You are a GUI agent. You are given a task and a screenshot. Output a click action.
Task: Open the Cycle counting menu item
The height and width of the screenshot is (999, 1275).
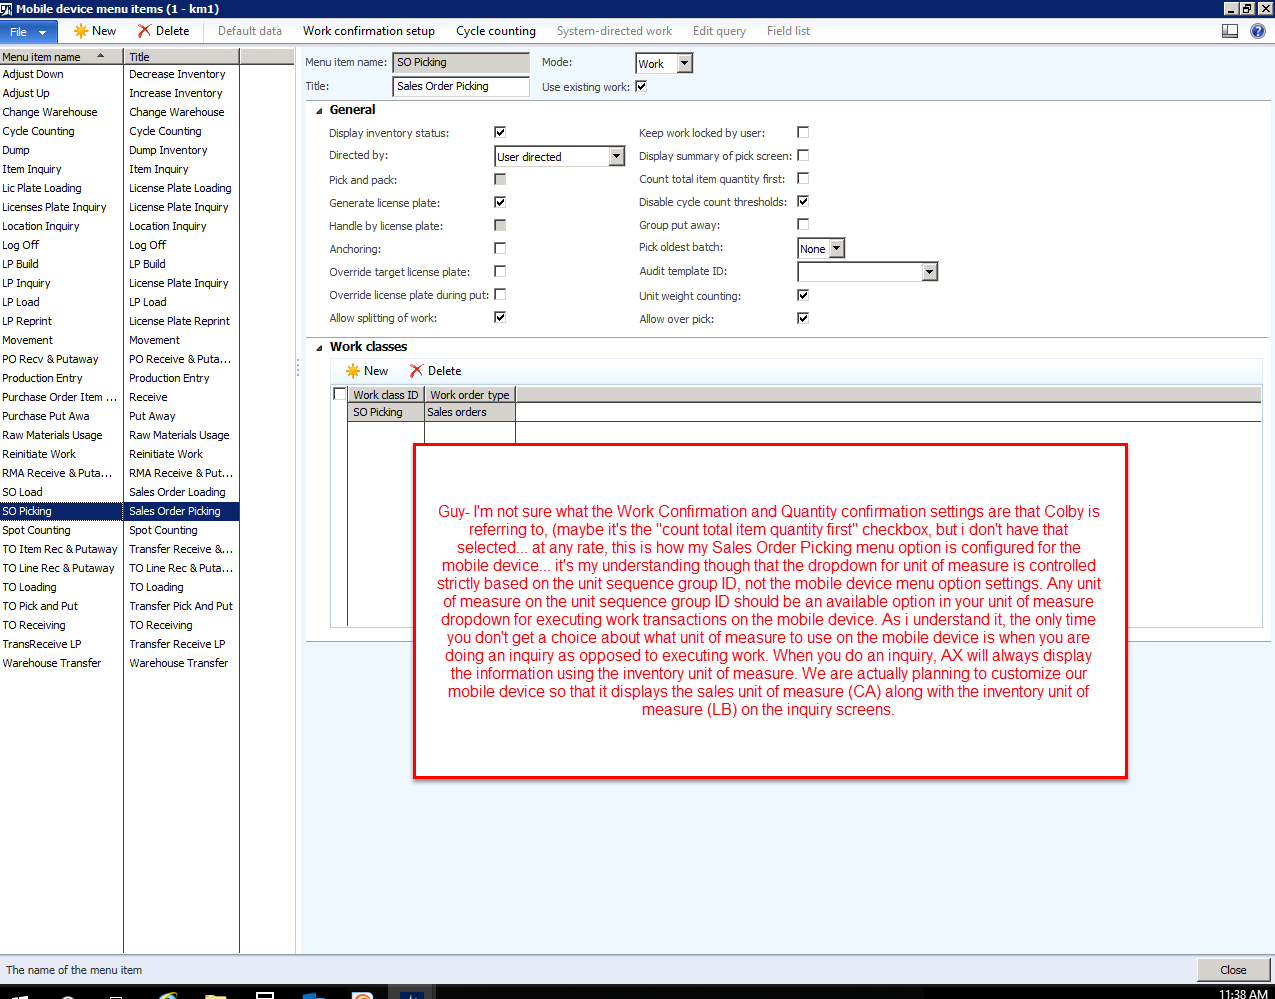(495, 31)
